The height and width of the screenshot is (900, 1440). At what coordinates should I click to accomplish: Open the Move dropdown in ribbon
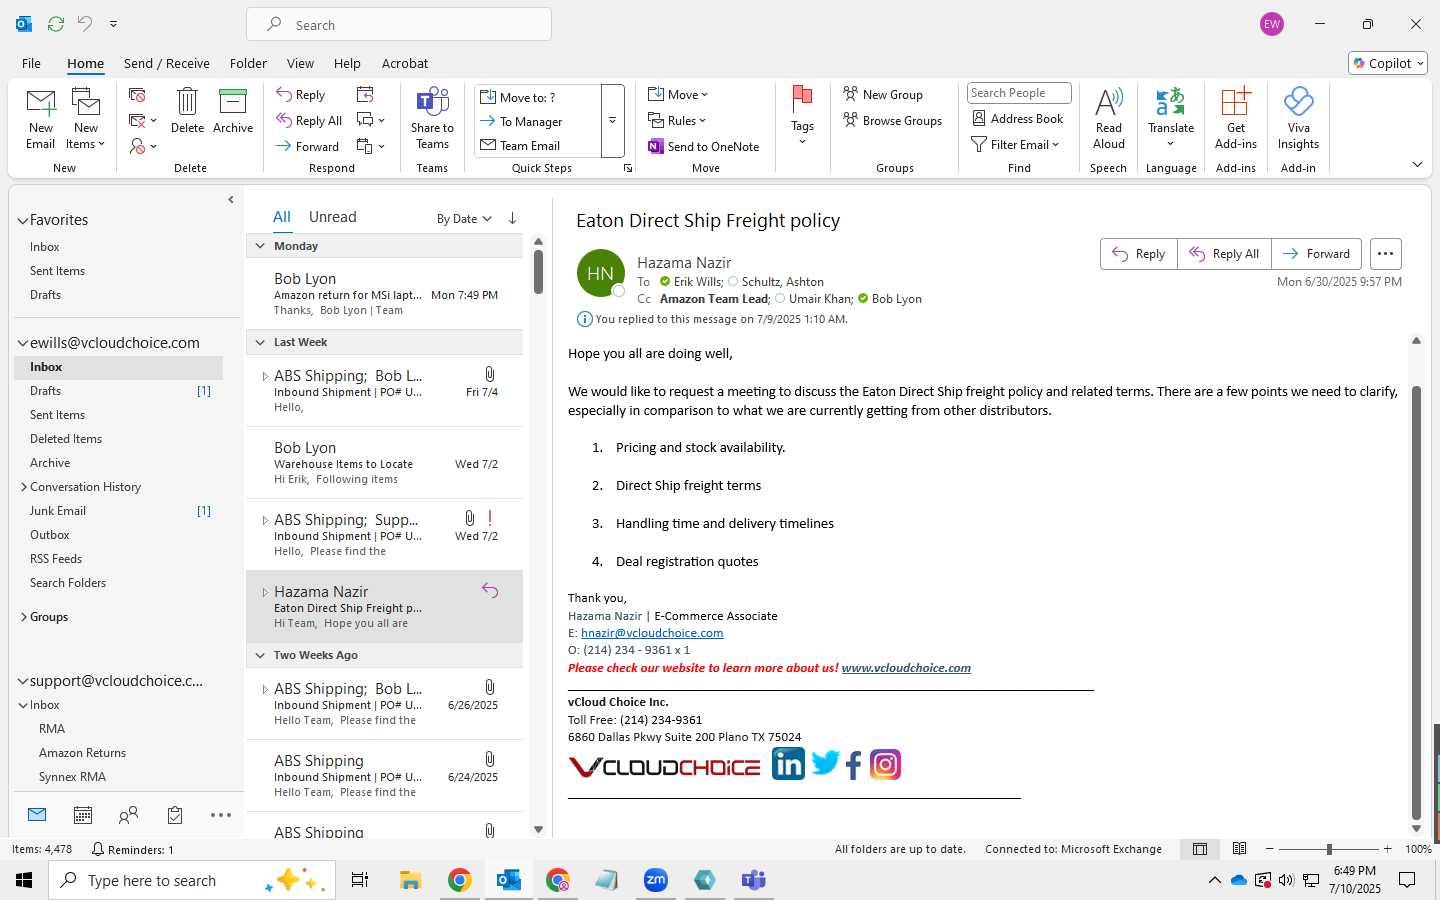[x=678, y=95]
